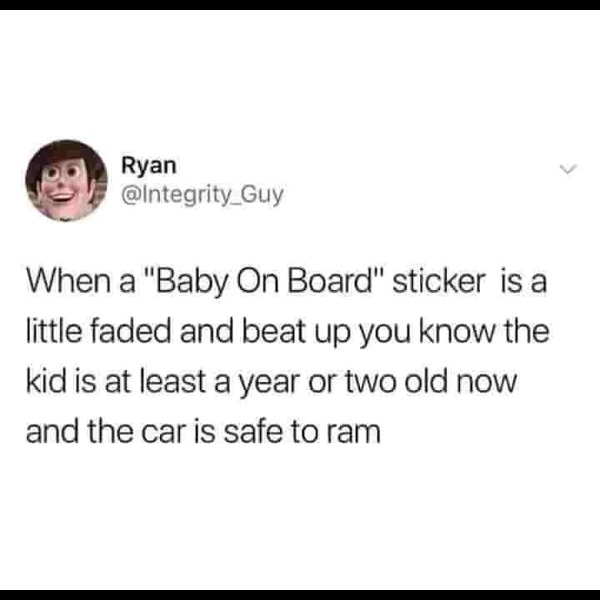Visit the @Integrity_Guy handle
This screenshot has width=600, height=600.
(202, 194)
